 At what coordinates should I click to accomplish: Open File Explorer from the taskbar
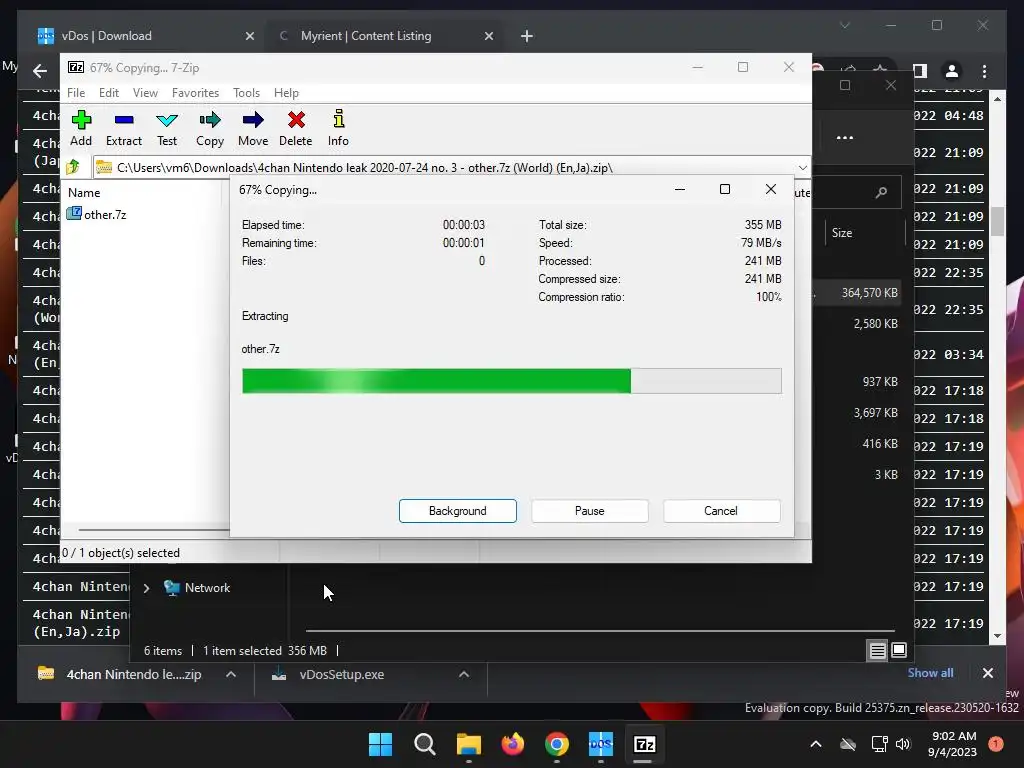(x=468, y=744)
